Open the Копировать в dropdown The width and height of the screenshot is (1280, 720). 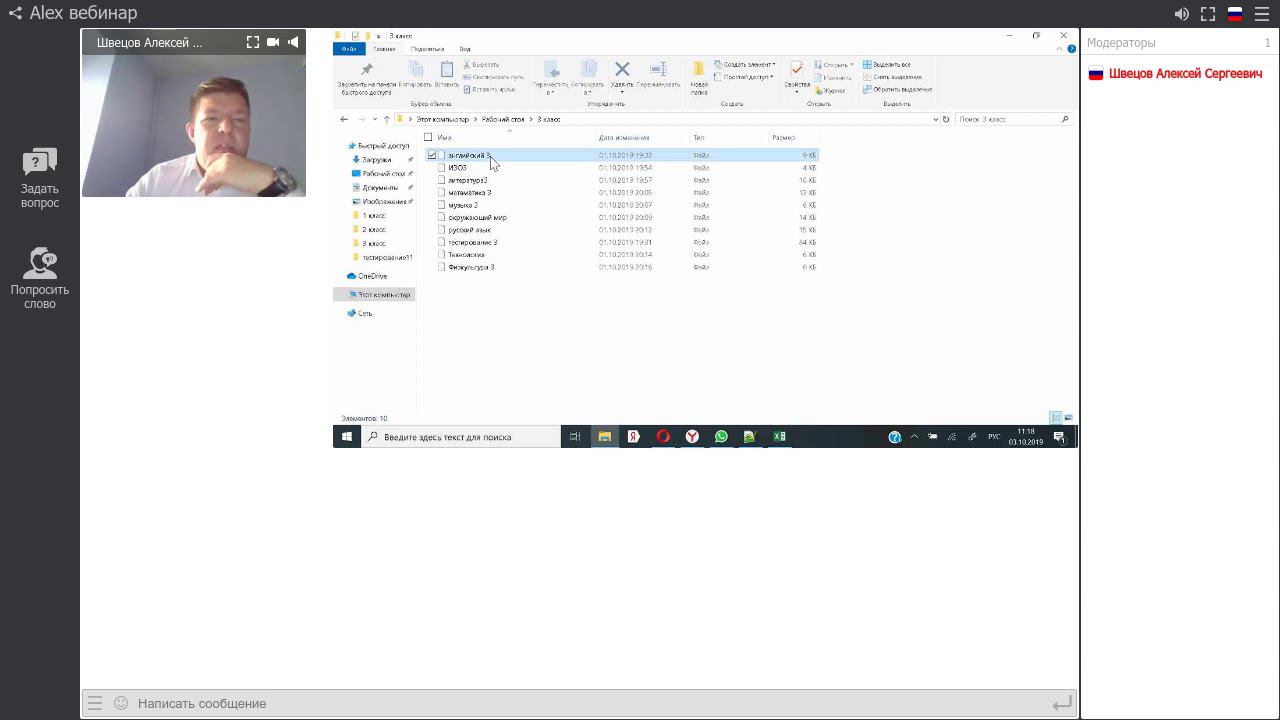tap(588, 77)
